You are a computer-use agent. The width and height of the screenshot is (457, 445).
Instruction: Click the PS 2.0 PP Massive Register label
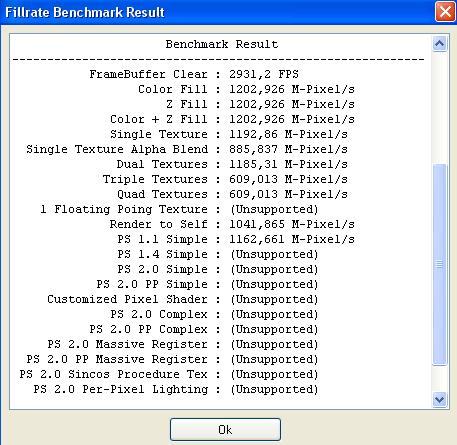coord(117,359)
